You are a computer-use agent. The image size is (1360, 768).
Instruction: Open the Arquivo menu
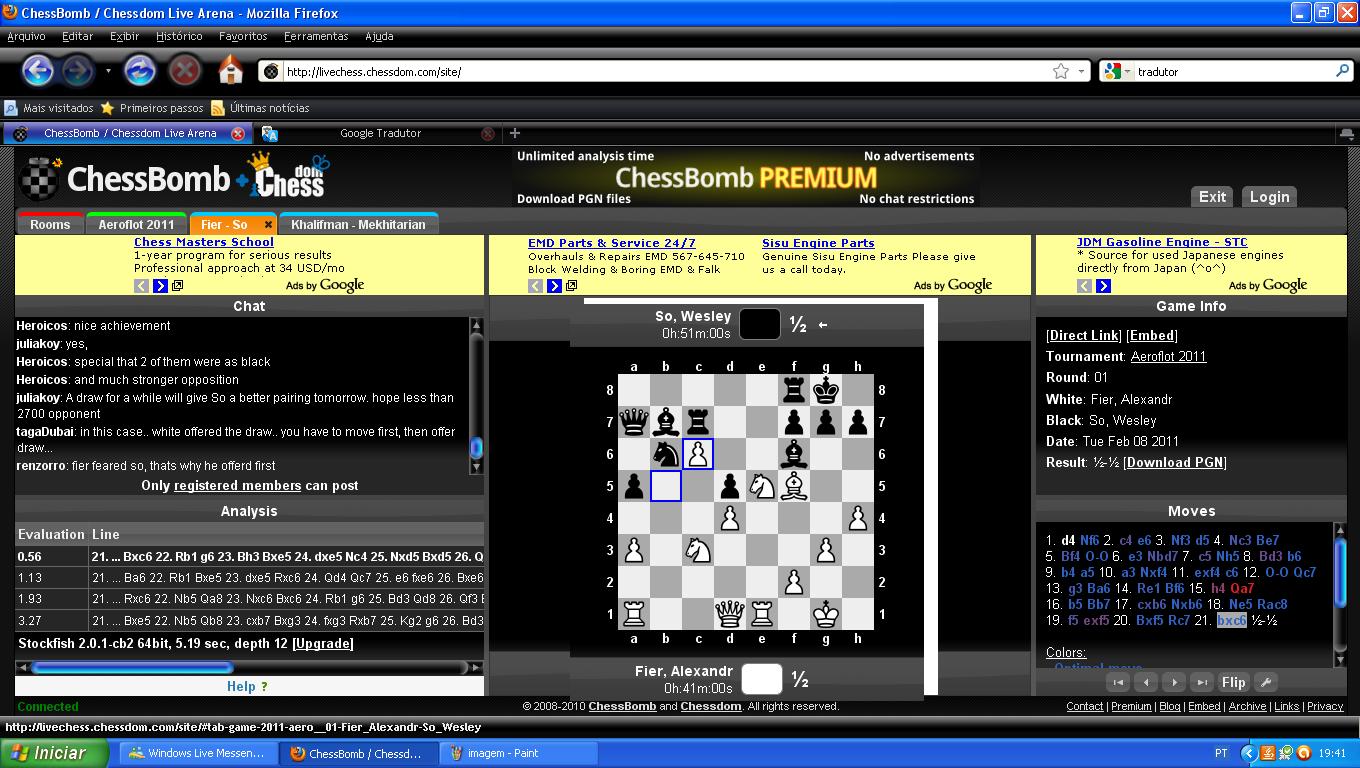(x=26, y=36)
